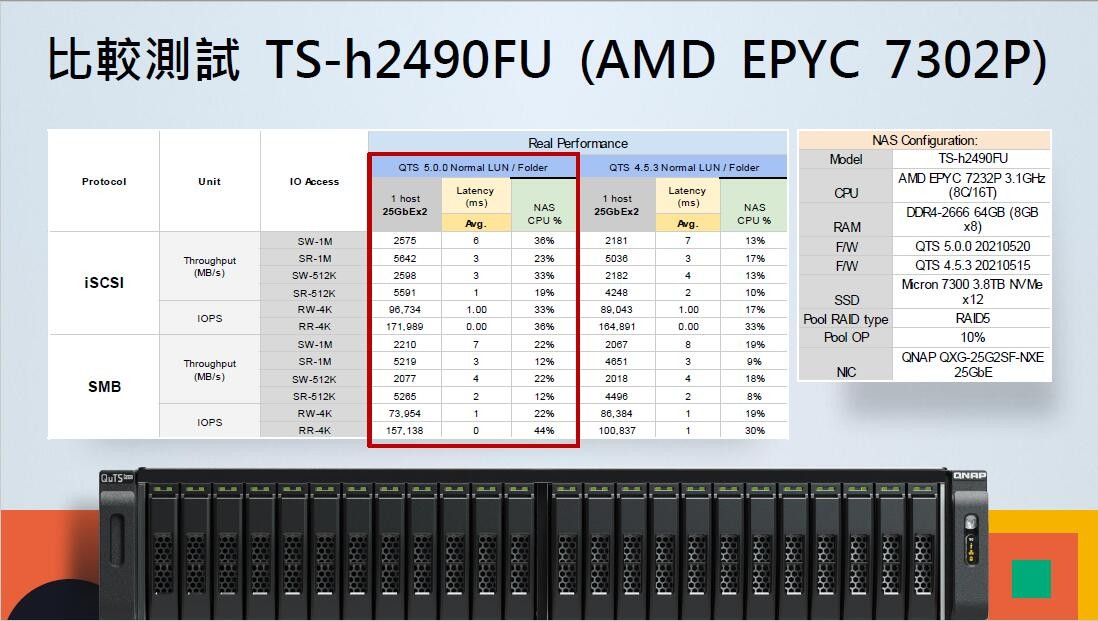Select the "QNAP QXG-25G2SF-NXE 25GbE" NIC value

(x=972, y=365)
